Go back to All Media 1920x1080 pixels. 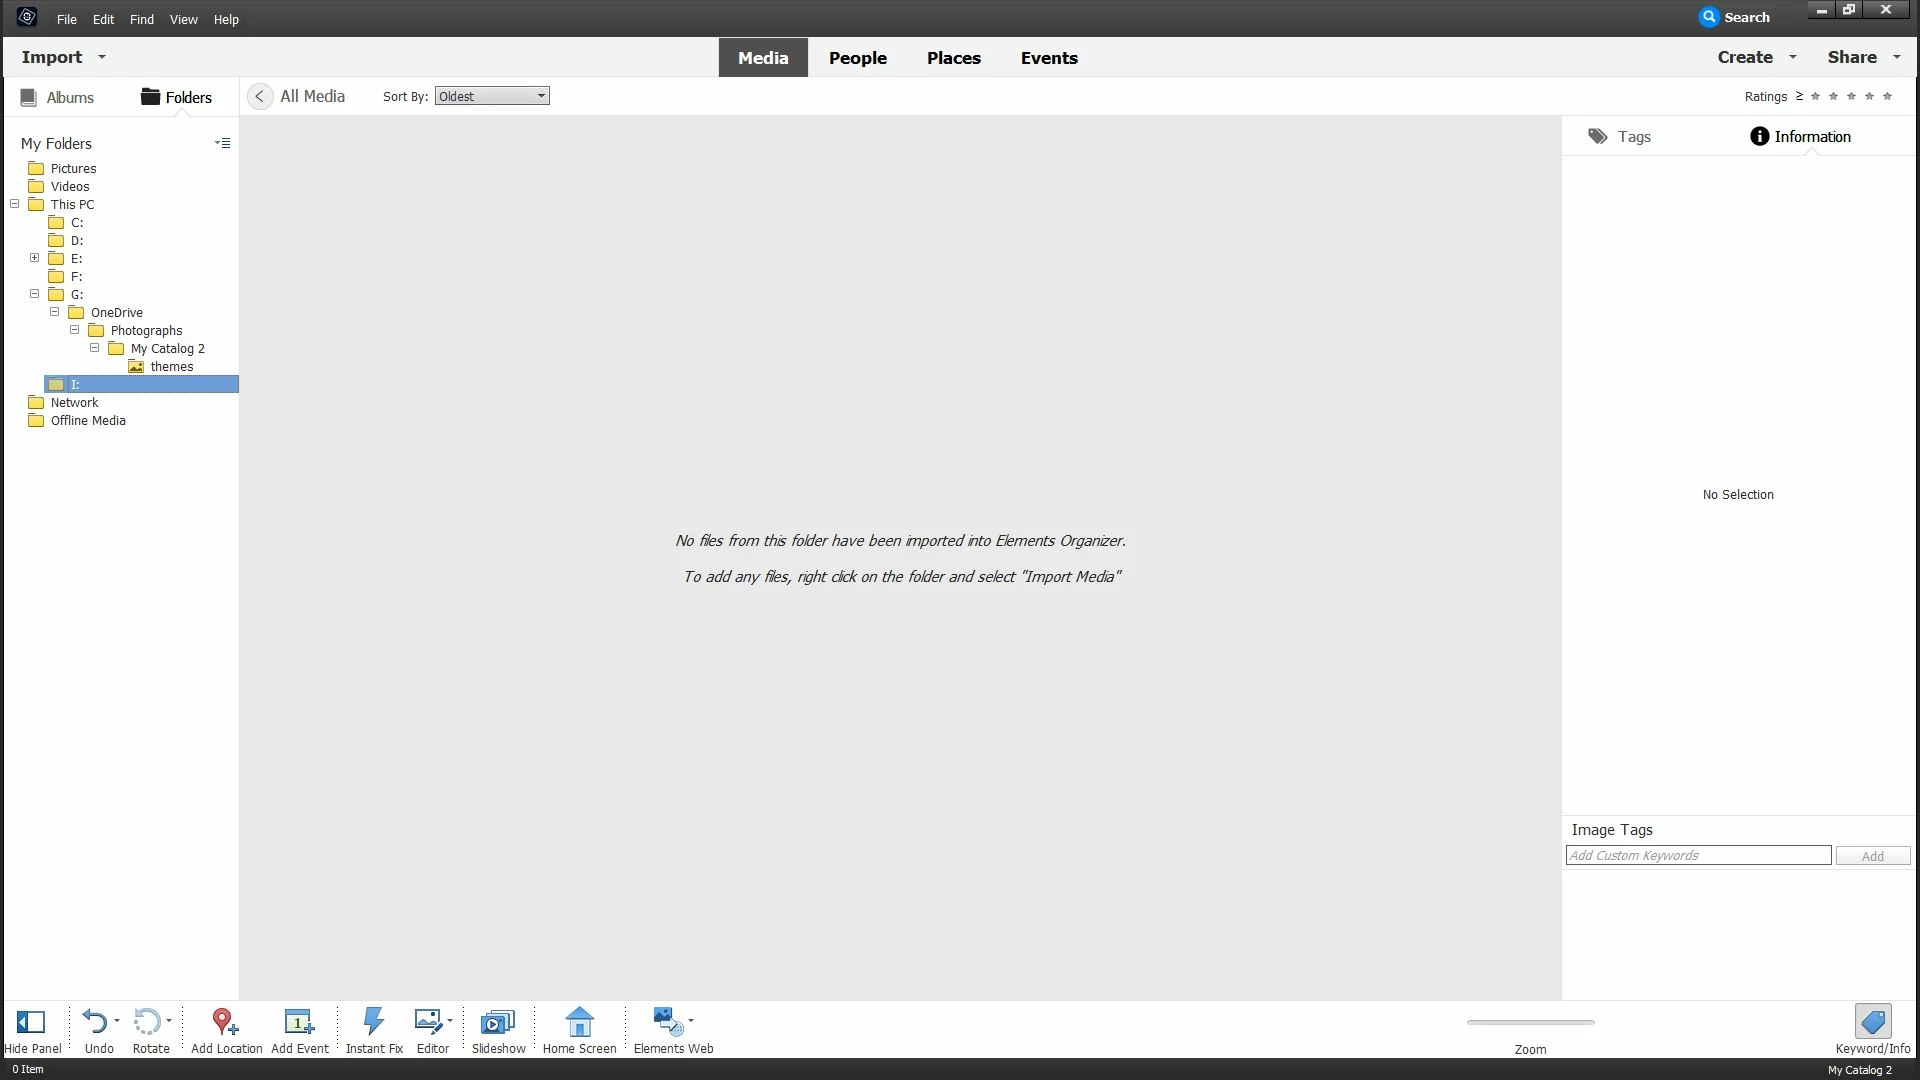[x=260, y=97]
